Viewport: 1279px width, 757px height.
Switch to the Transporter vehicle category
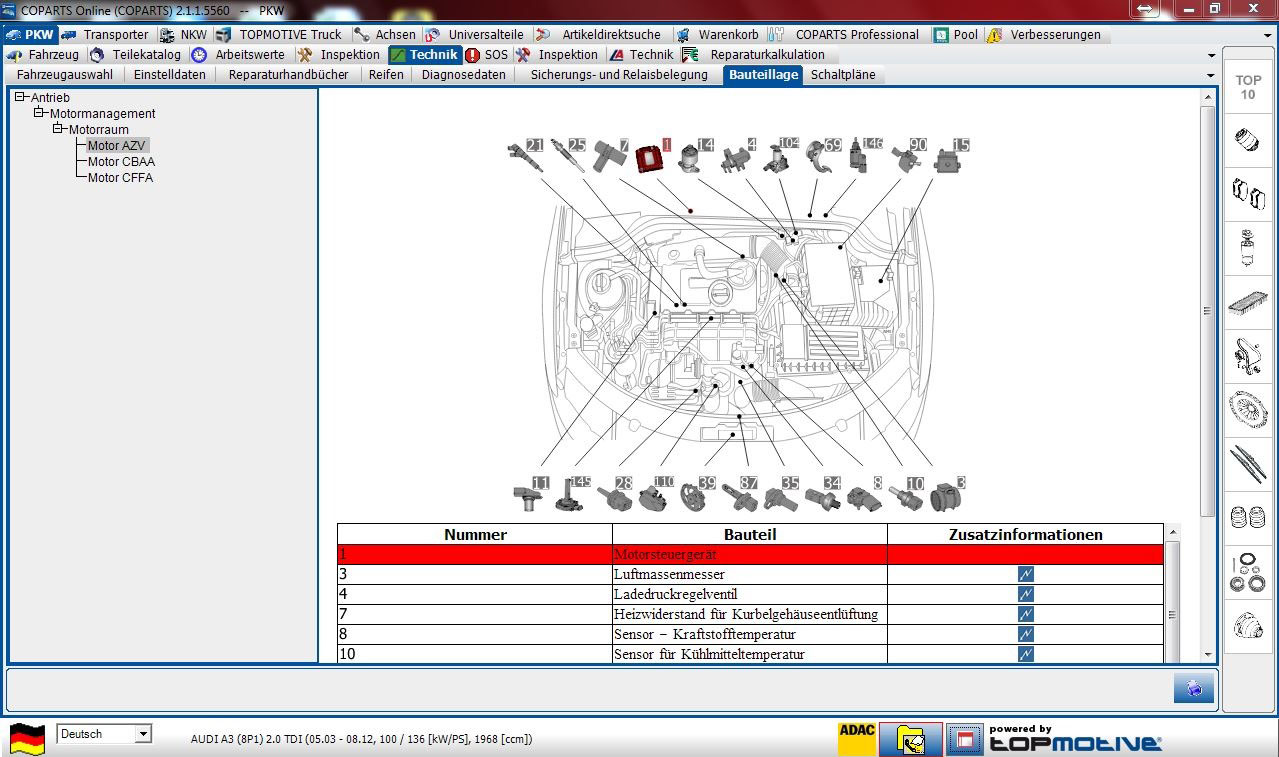[x=105, y=35]
